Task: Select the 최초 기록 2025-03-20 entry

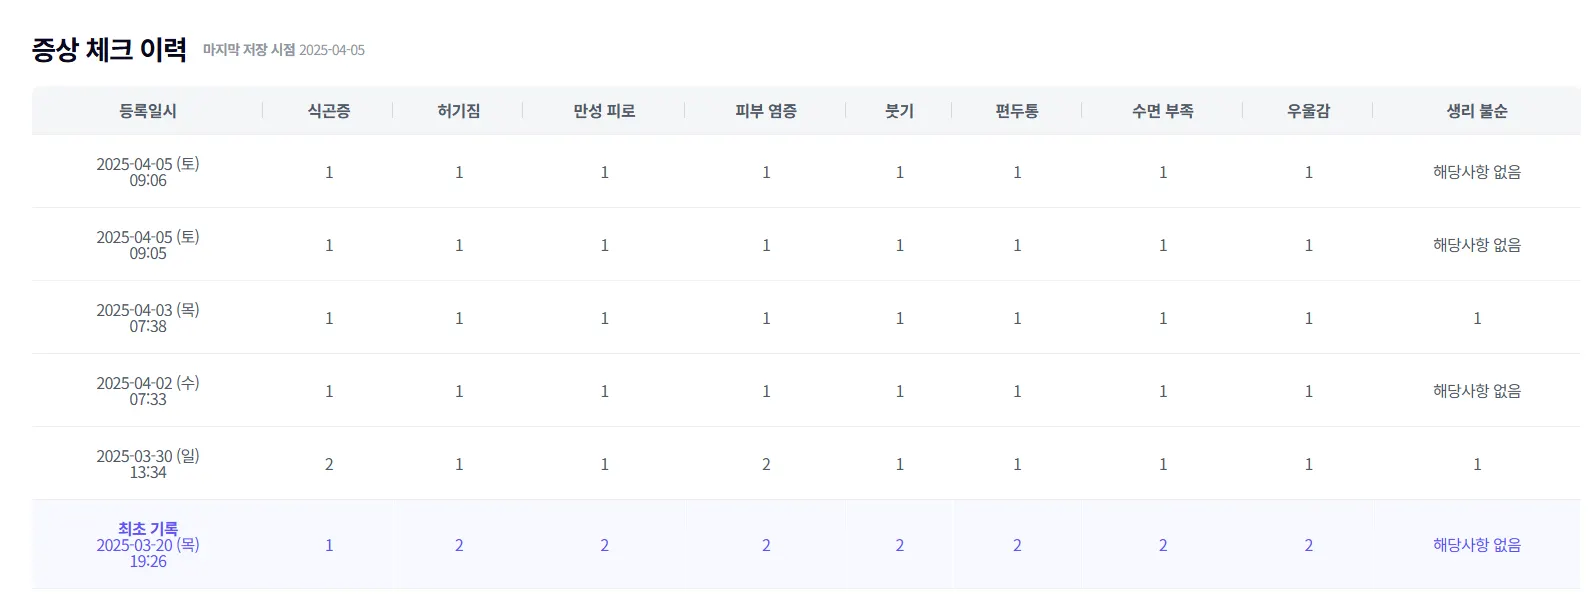Action: 148,545
